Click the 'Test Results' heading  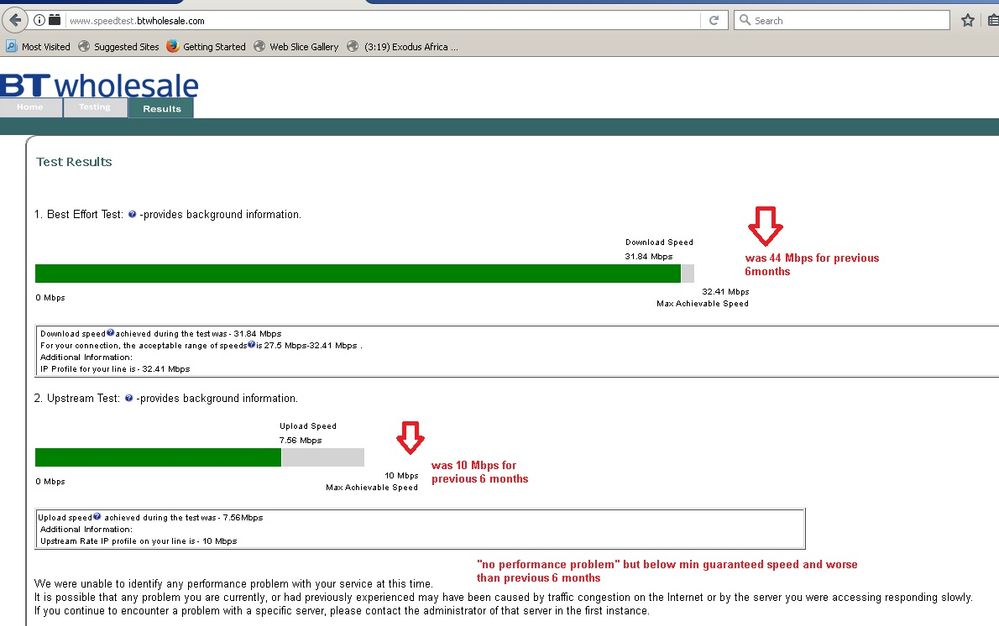pyautogui.click(x=74, y=162)
